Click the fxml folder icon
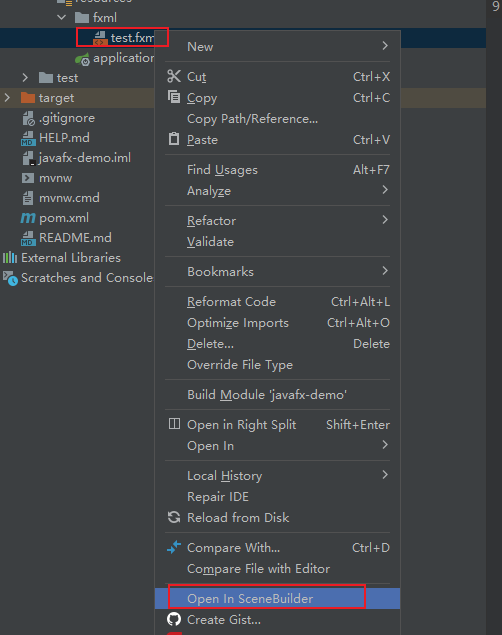 coord(82,18)
